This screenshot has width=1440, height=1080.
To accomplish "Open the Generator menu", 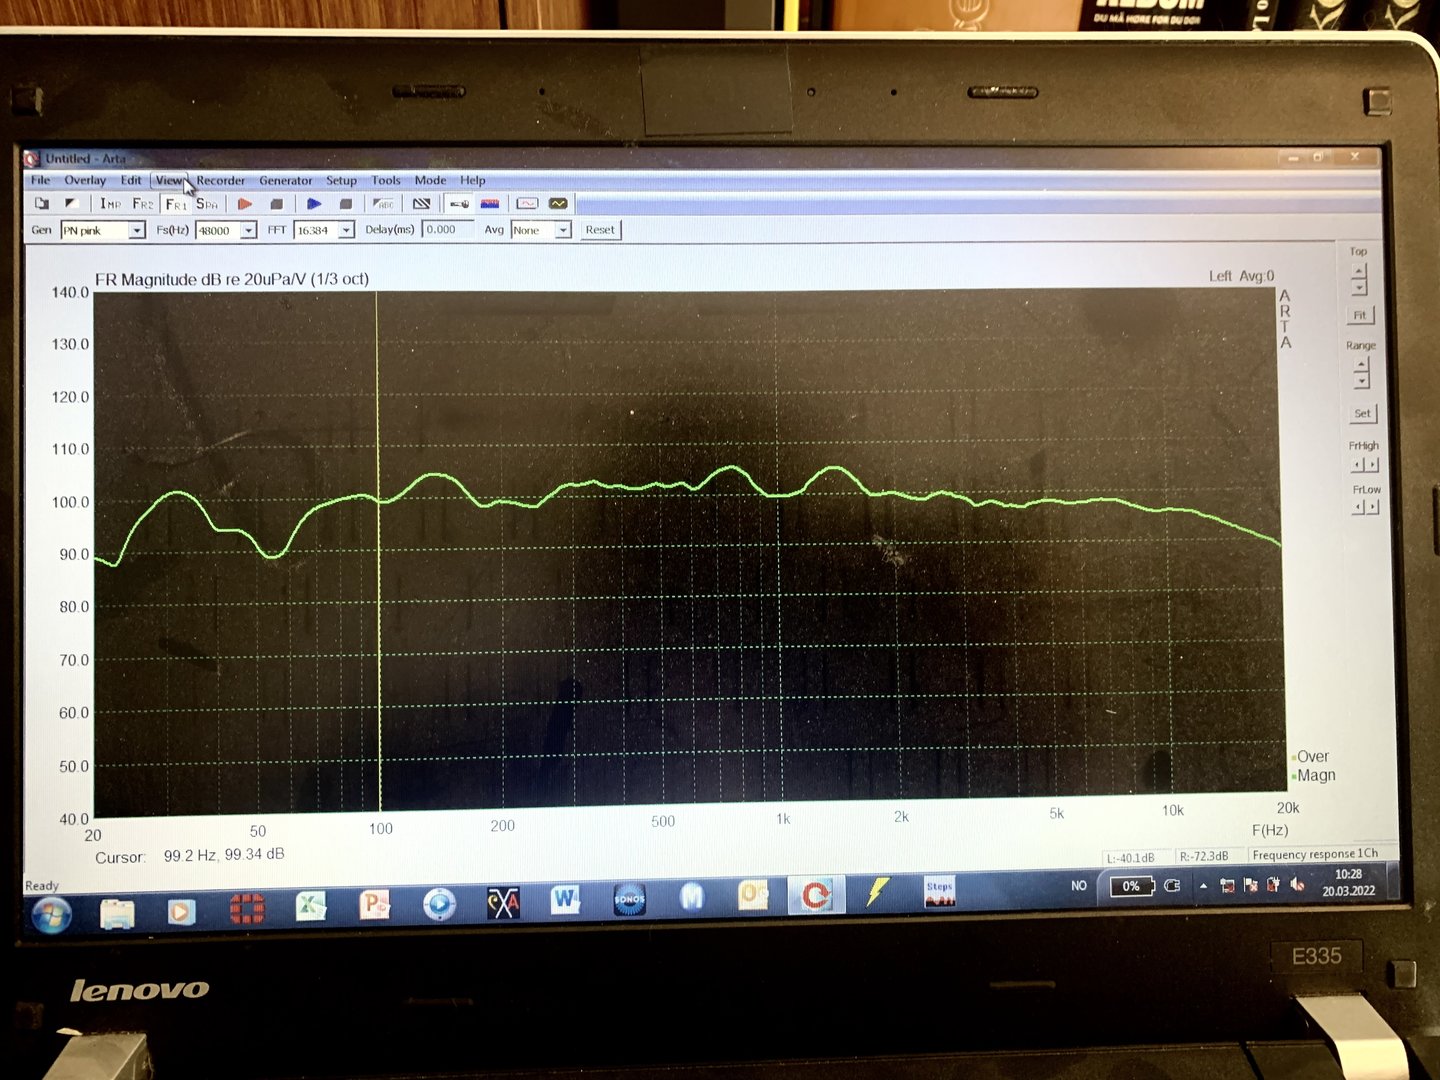I will (286, 181).
